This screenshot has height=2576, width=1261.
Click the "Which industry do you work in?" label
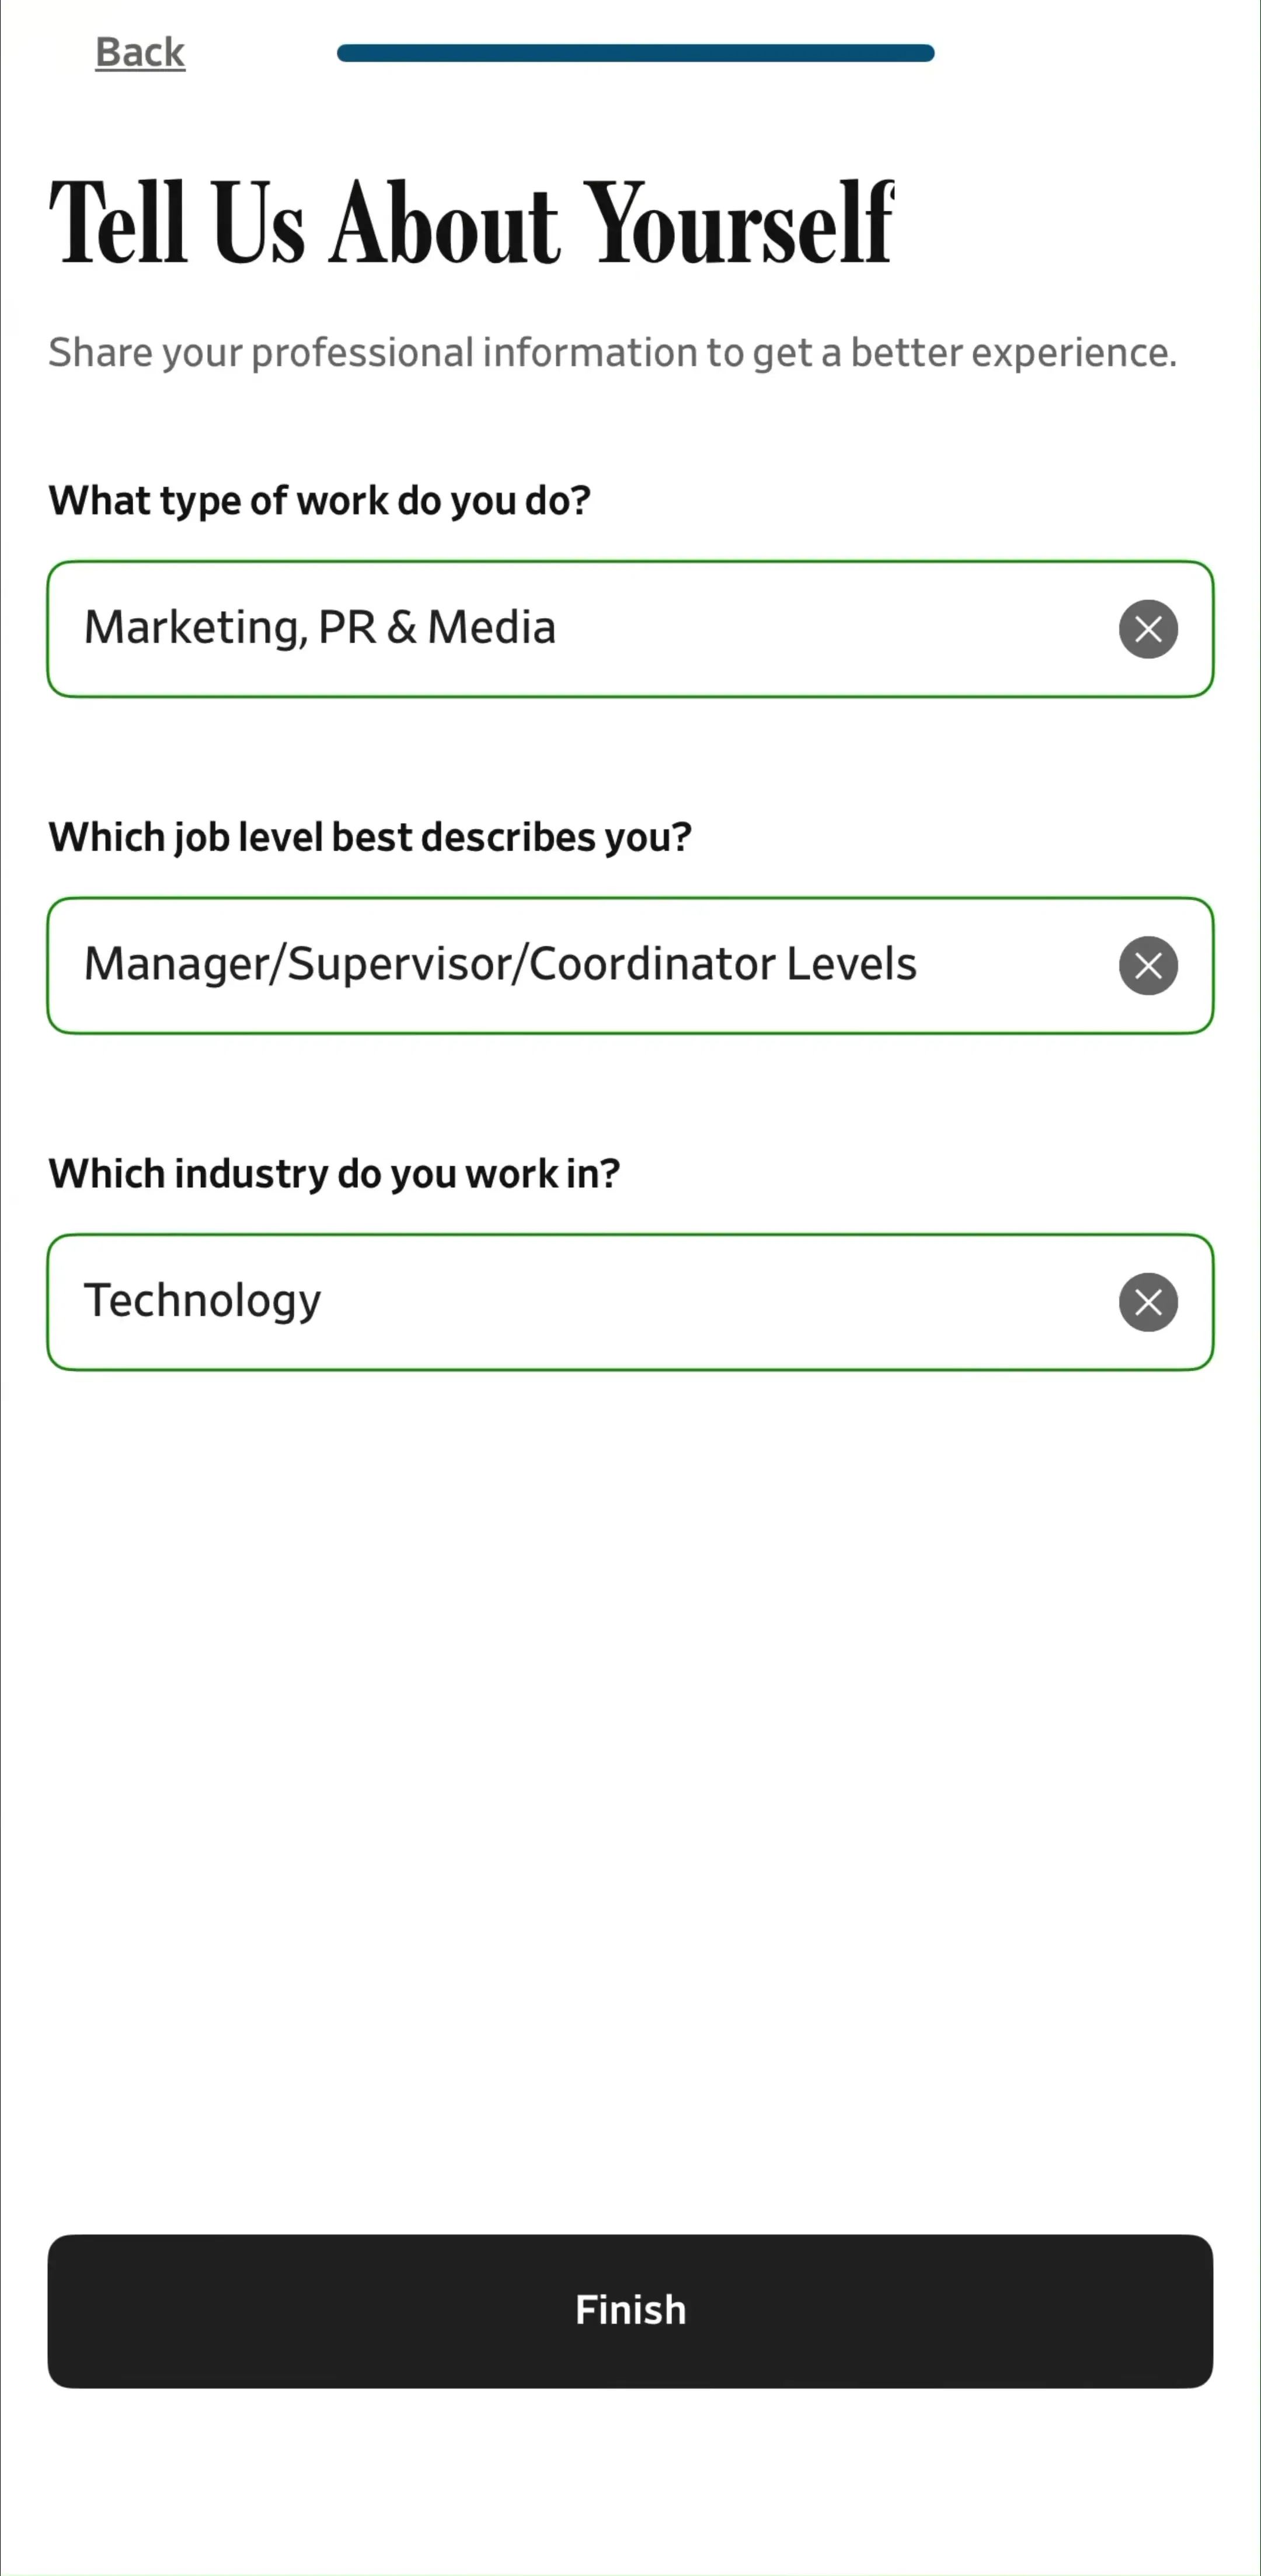pyautogui.click(x=334, y=1173)
